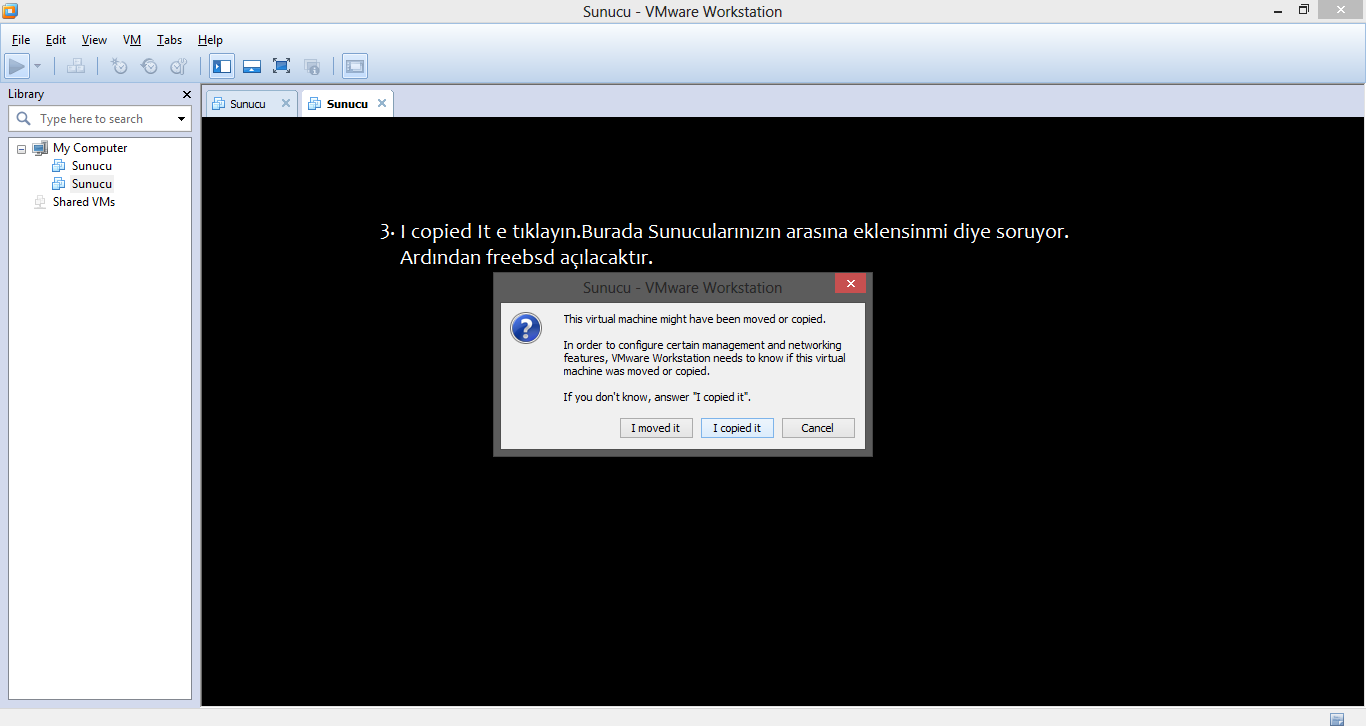Collapse the My Computer tree node
1366x726 pixels.
point(21,148)
